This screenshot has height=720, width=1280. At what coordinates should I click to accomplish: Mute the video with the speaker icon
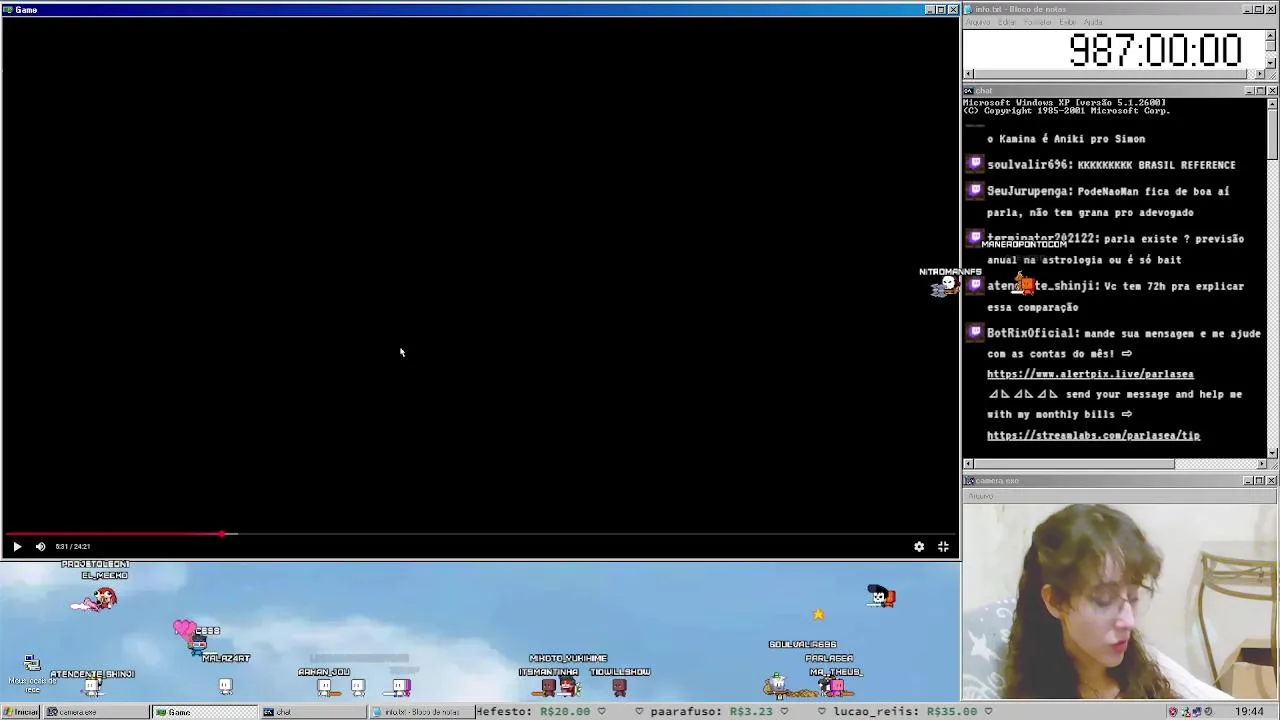[40, 547]
